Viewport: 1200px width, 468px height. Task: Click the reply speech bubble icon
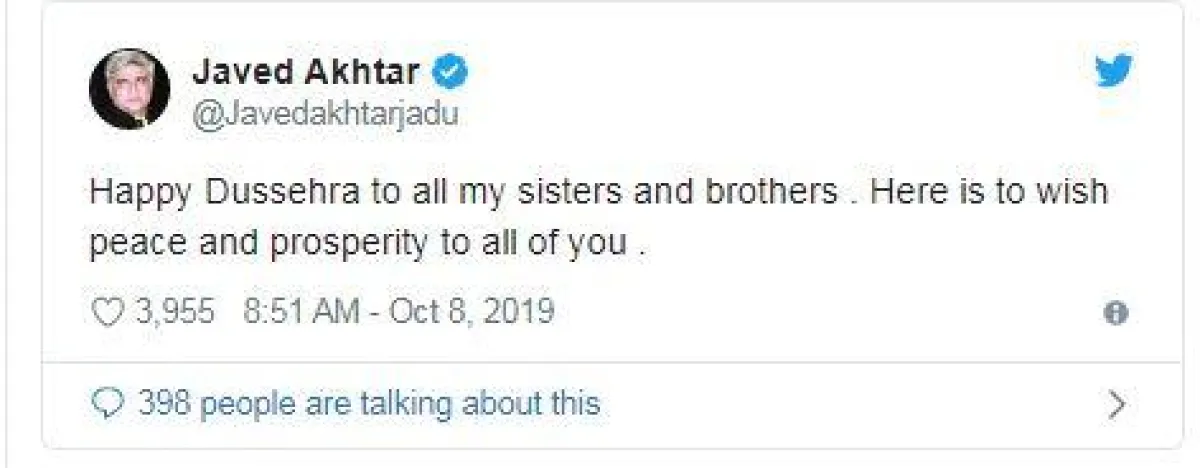point(106,404)
